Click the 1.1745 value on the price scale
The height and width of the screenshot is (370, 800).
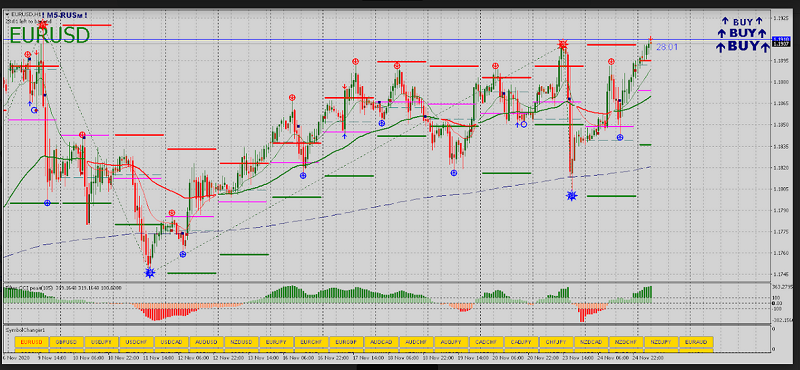(782, 275)
